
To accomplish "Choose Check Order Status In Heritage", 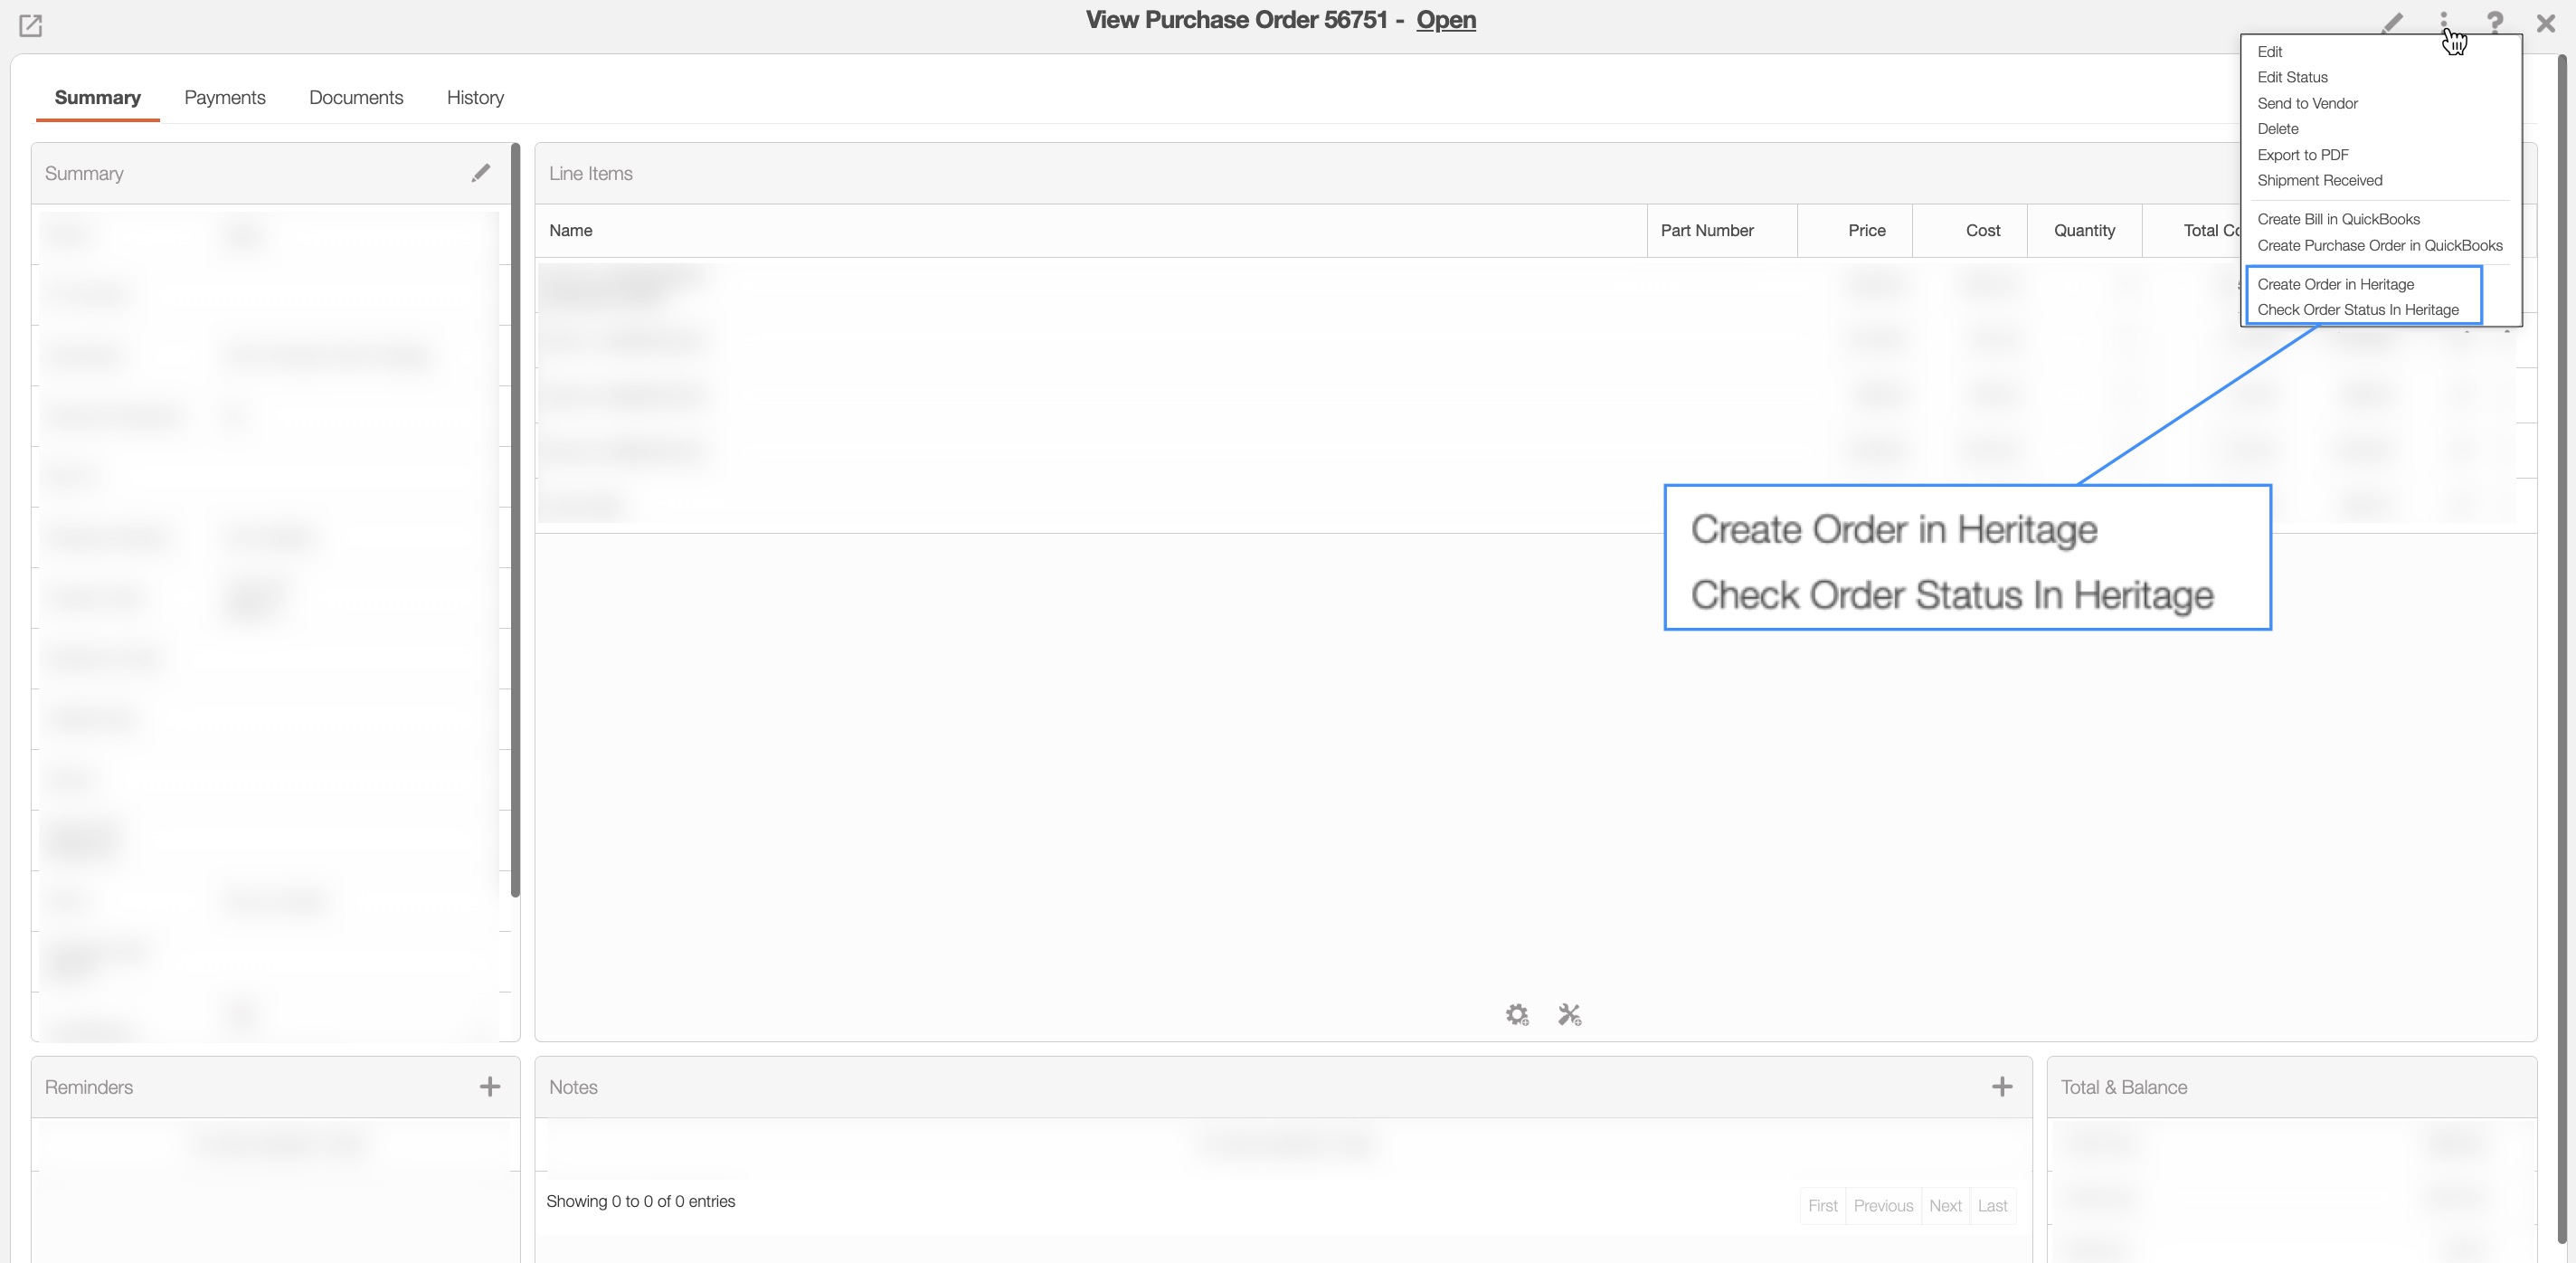I will (2357, 310).
